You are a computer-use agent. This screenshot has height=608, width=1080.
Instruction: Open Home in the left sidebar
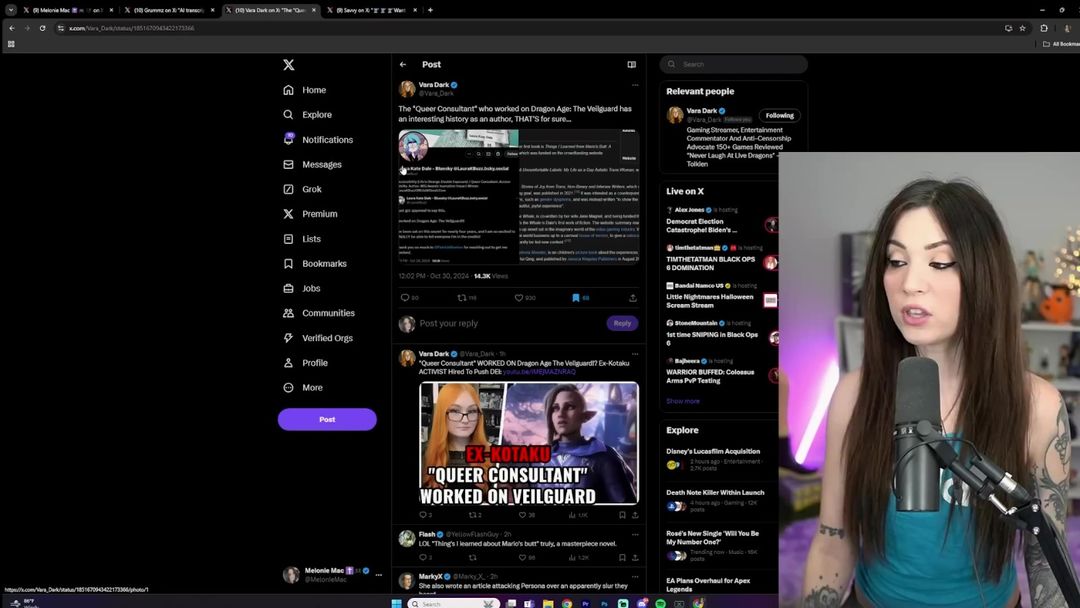coord(304,90)
